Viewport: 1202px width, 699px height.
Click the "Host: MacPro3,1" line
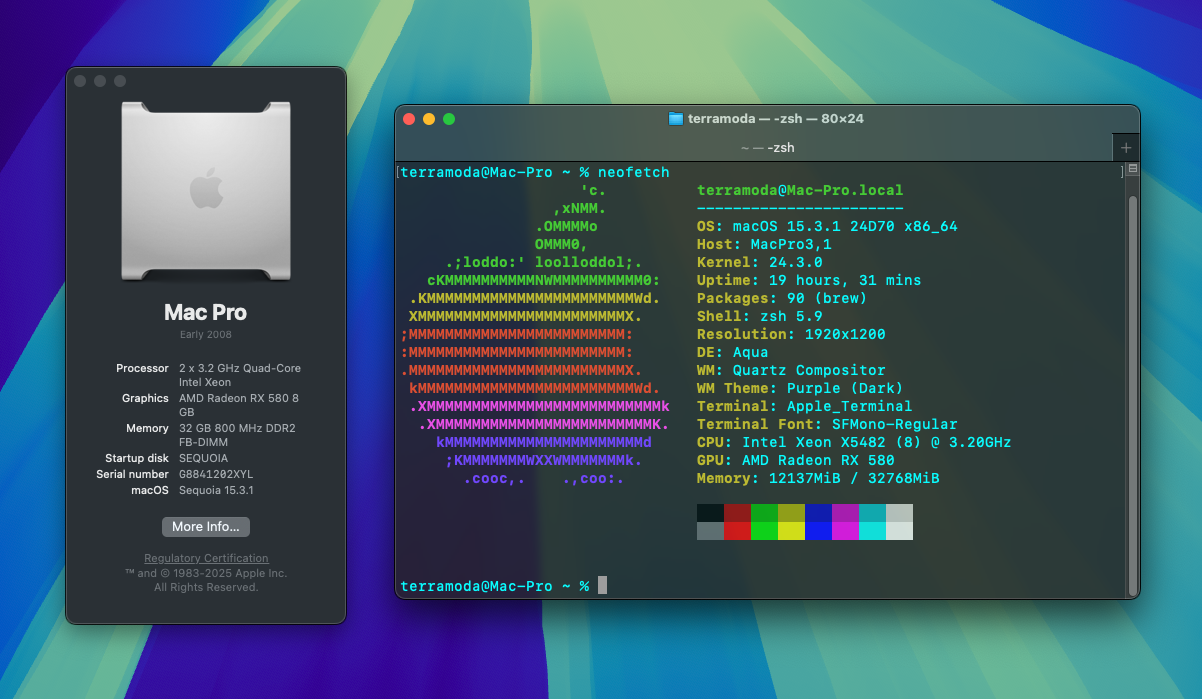point(764,245)
